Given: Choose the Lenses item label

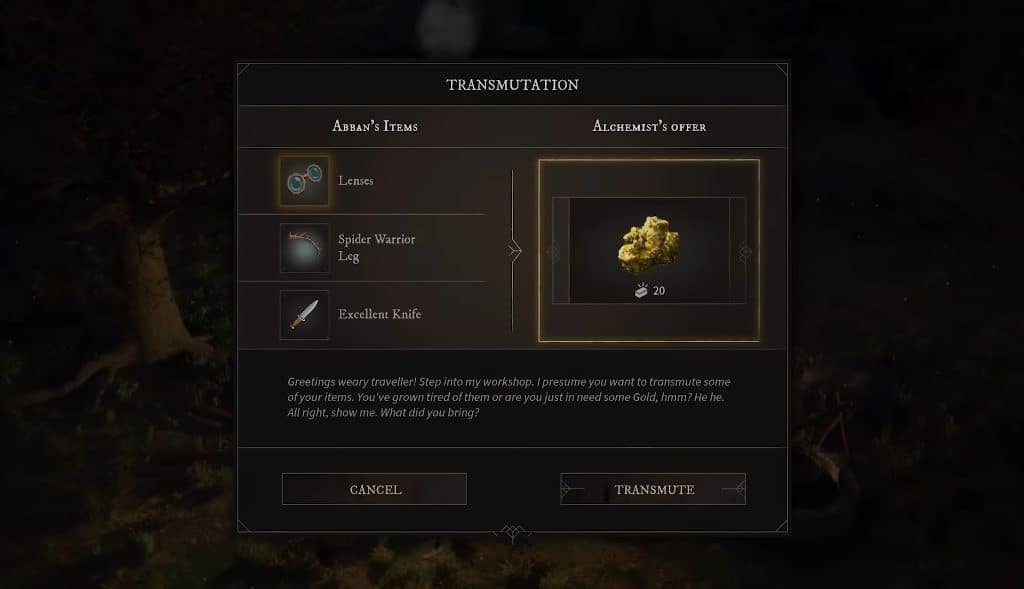Looking at the screenshot, I should click(x=356, y=181).
